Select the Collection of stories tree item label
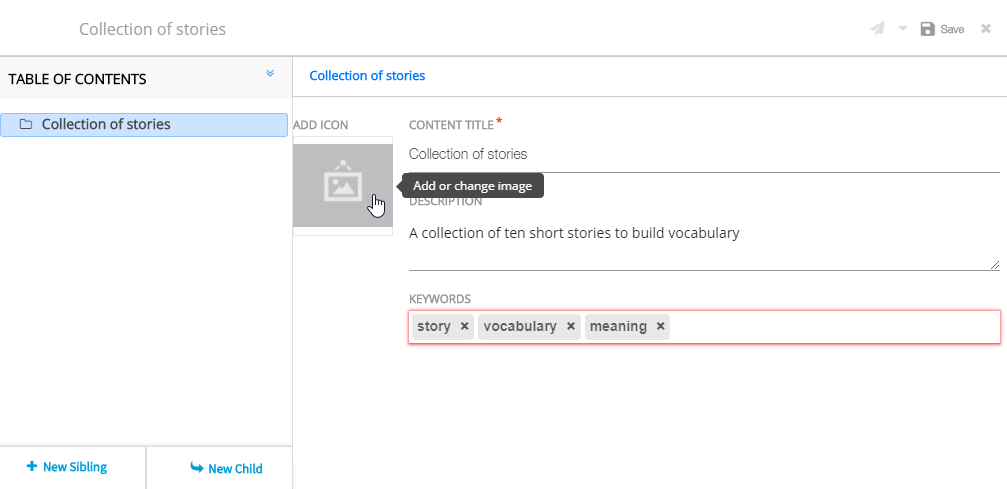The height and width of the screenshot is (489, 1007). pyautogui.click(x=106, y=125)
